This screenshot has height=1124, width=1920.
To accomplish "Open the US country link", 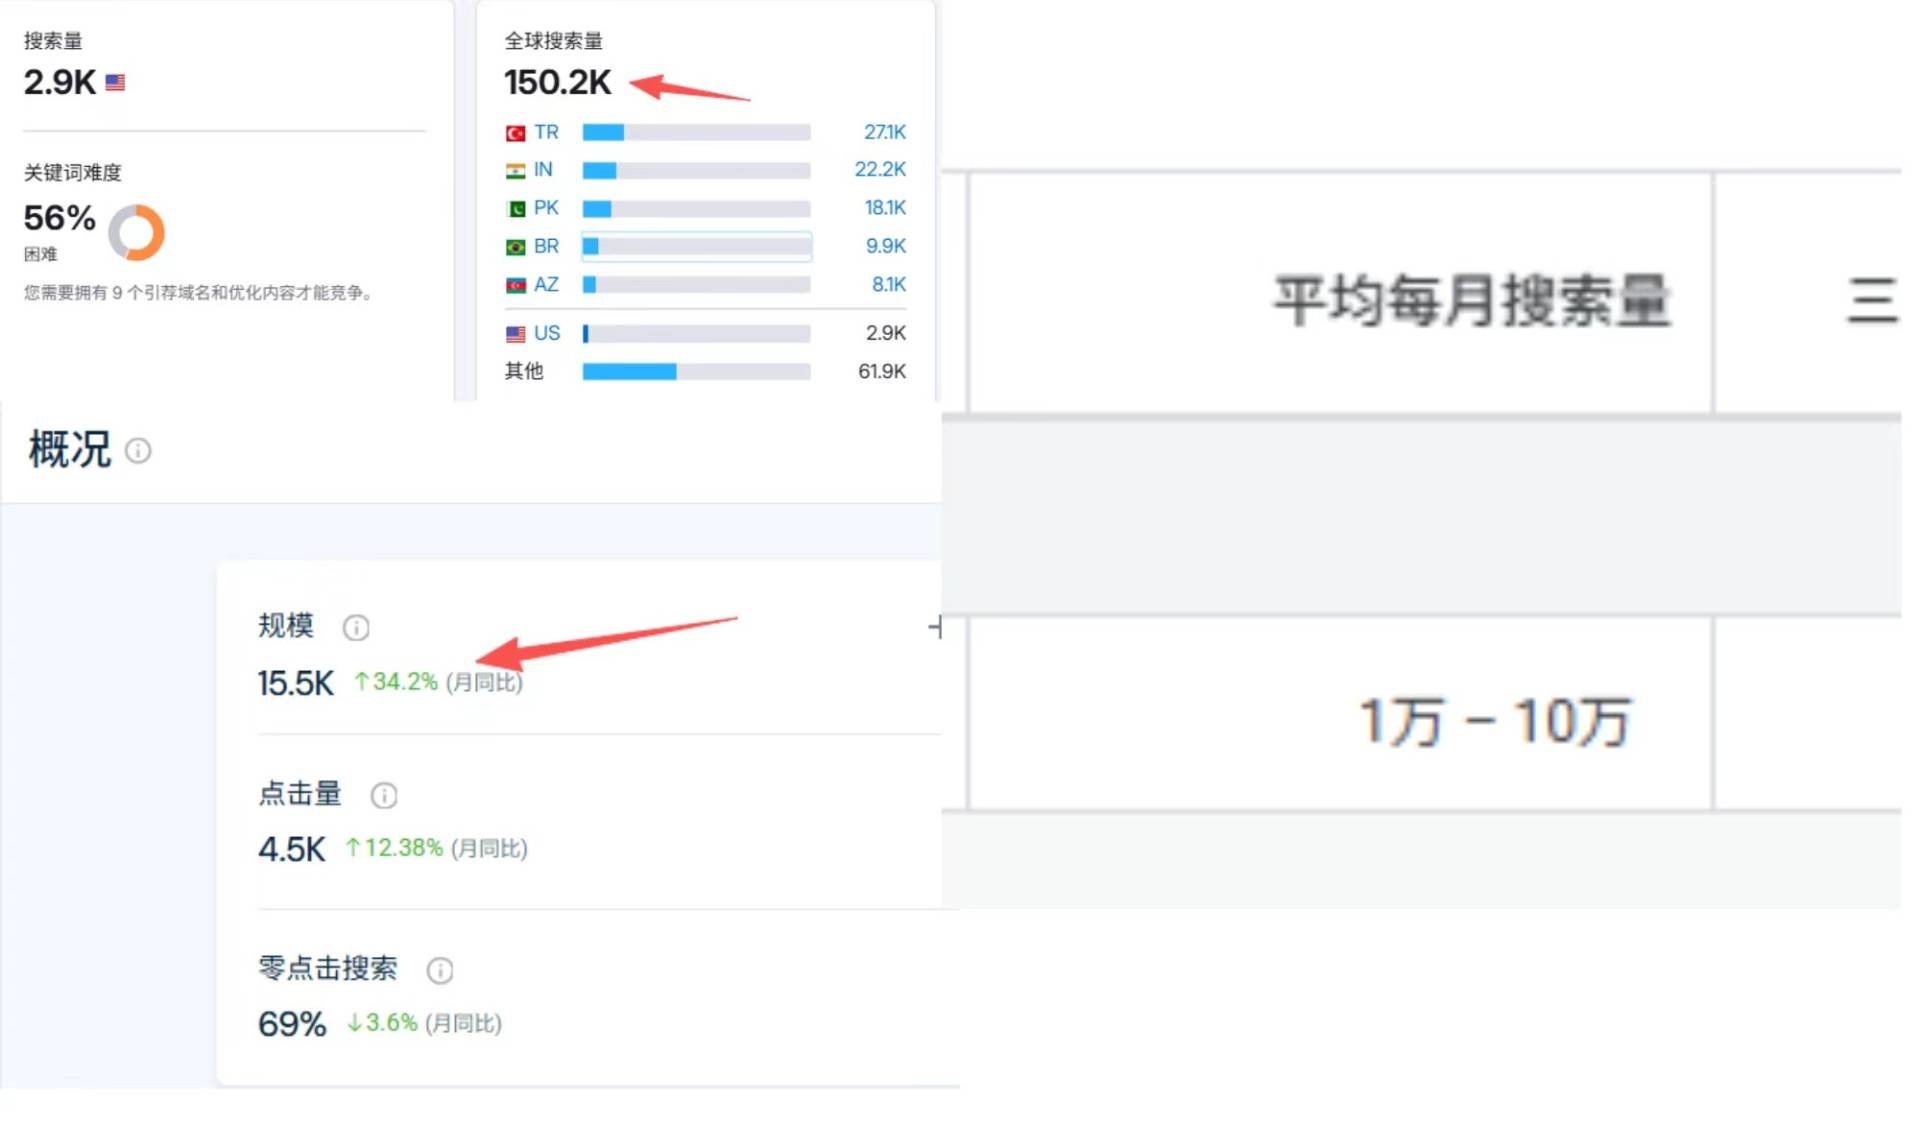I will coord(547,333).
